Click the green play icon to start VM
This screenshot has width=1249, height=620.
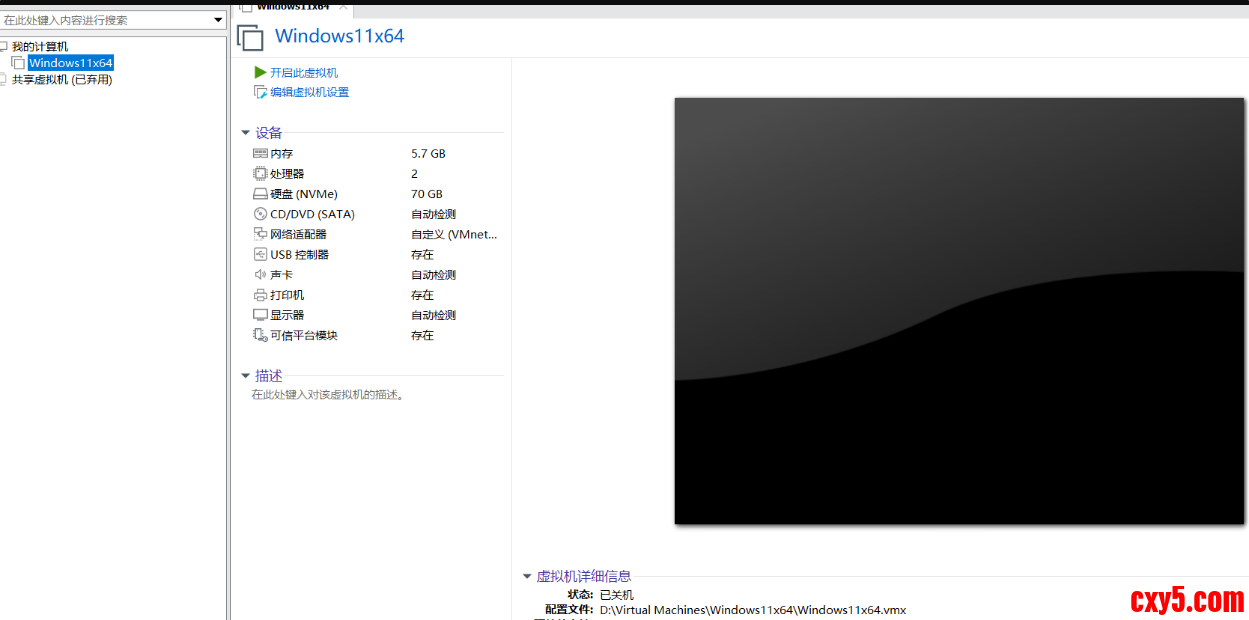261,73
